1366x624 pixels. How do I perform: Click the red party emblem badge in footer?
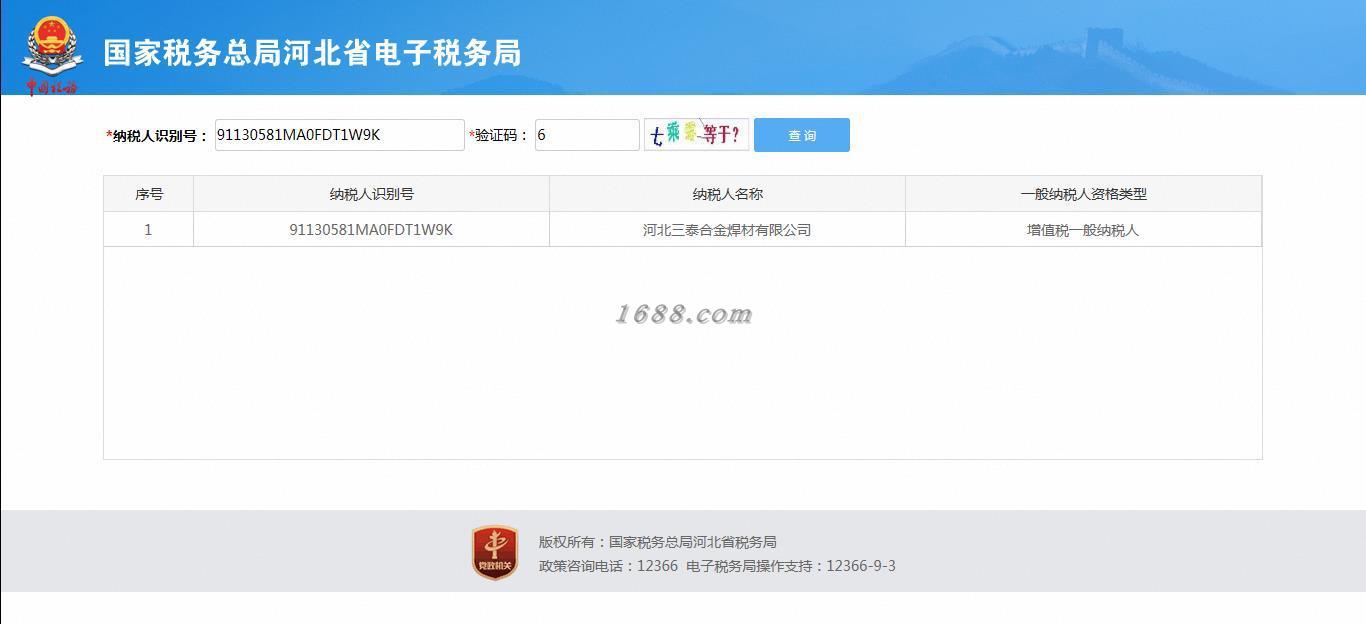495,553
